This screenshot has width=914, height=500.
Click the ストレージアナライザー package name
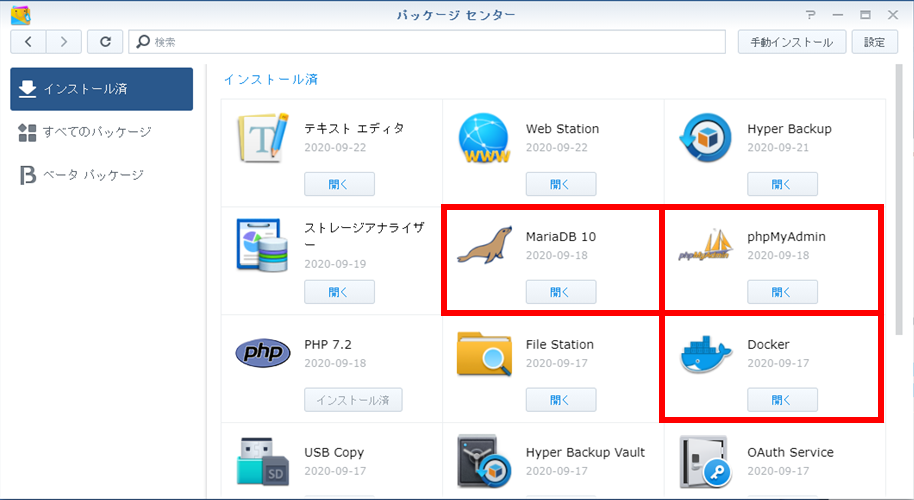[364, 235]
